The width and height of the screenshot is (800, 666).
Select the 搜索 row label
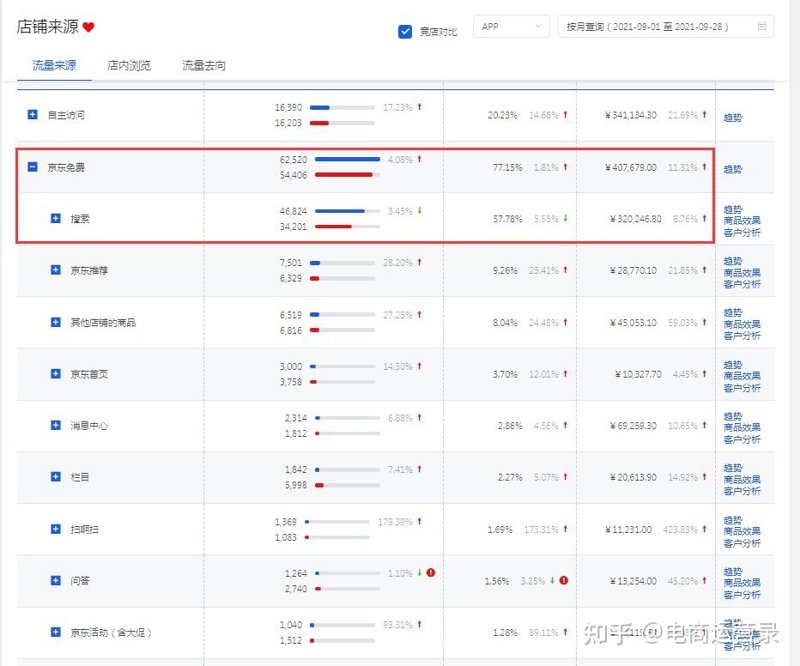pos(80,219)
